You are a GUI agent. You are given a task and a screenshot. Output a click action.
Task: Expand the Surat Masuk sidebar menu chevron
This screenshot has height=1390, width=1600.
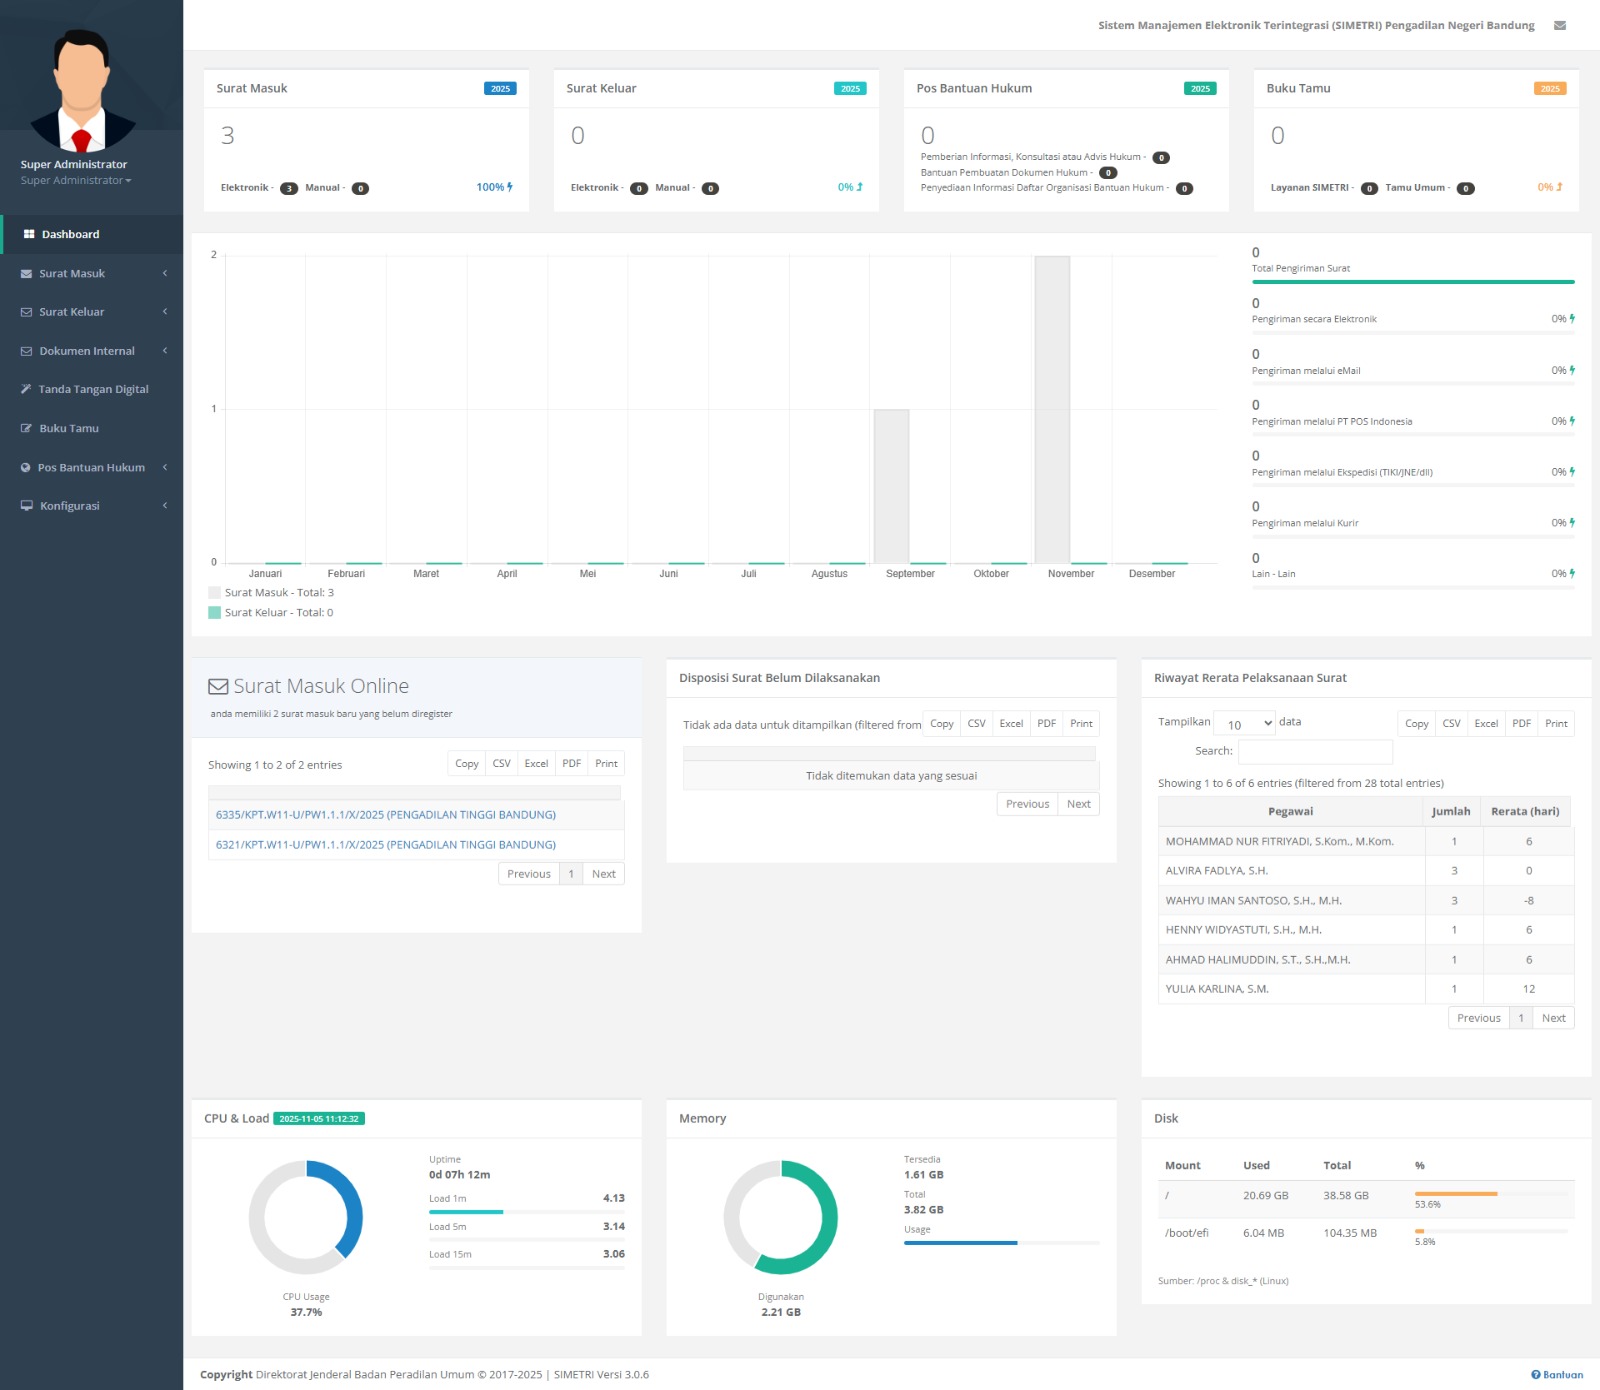point(165,273)
